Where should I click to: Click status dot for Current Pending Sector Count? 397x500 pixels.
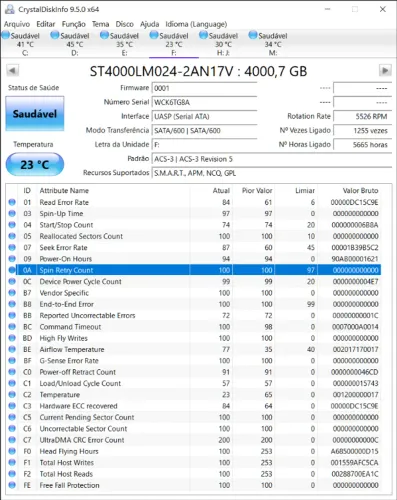tap(12, 417)
